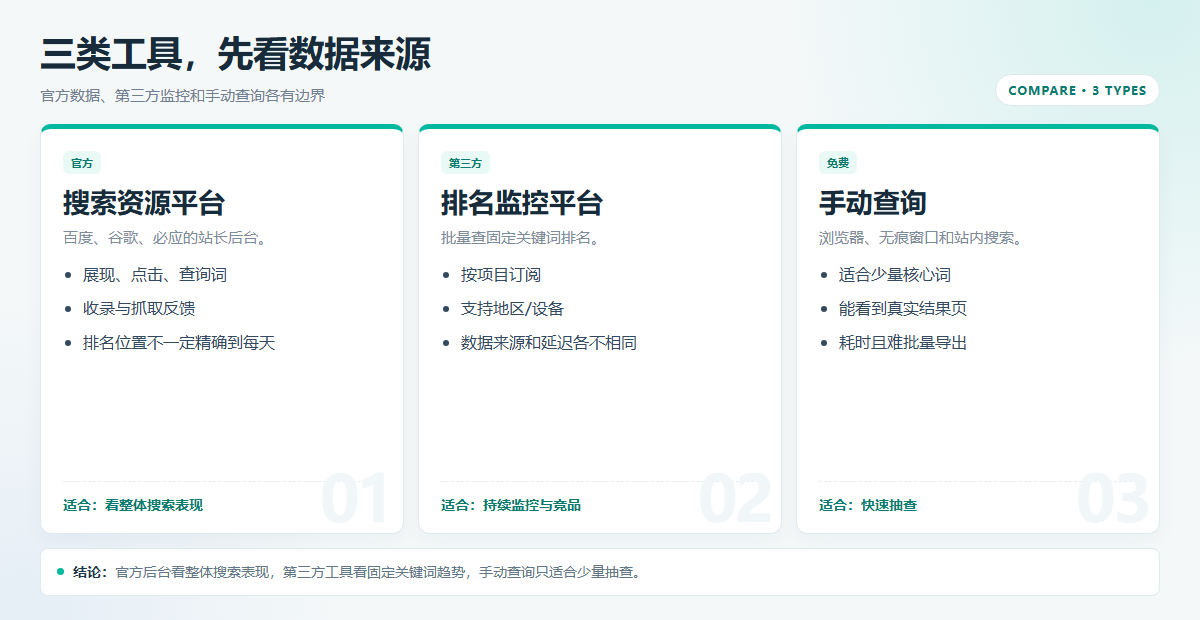Screen dimensions: 1200x620
Task: Click the 手动查询 card heading
Action: pos(873,203)
